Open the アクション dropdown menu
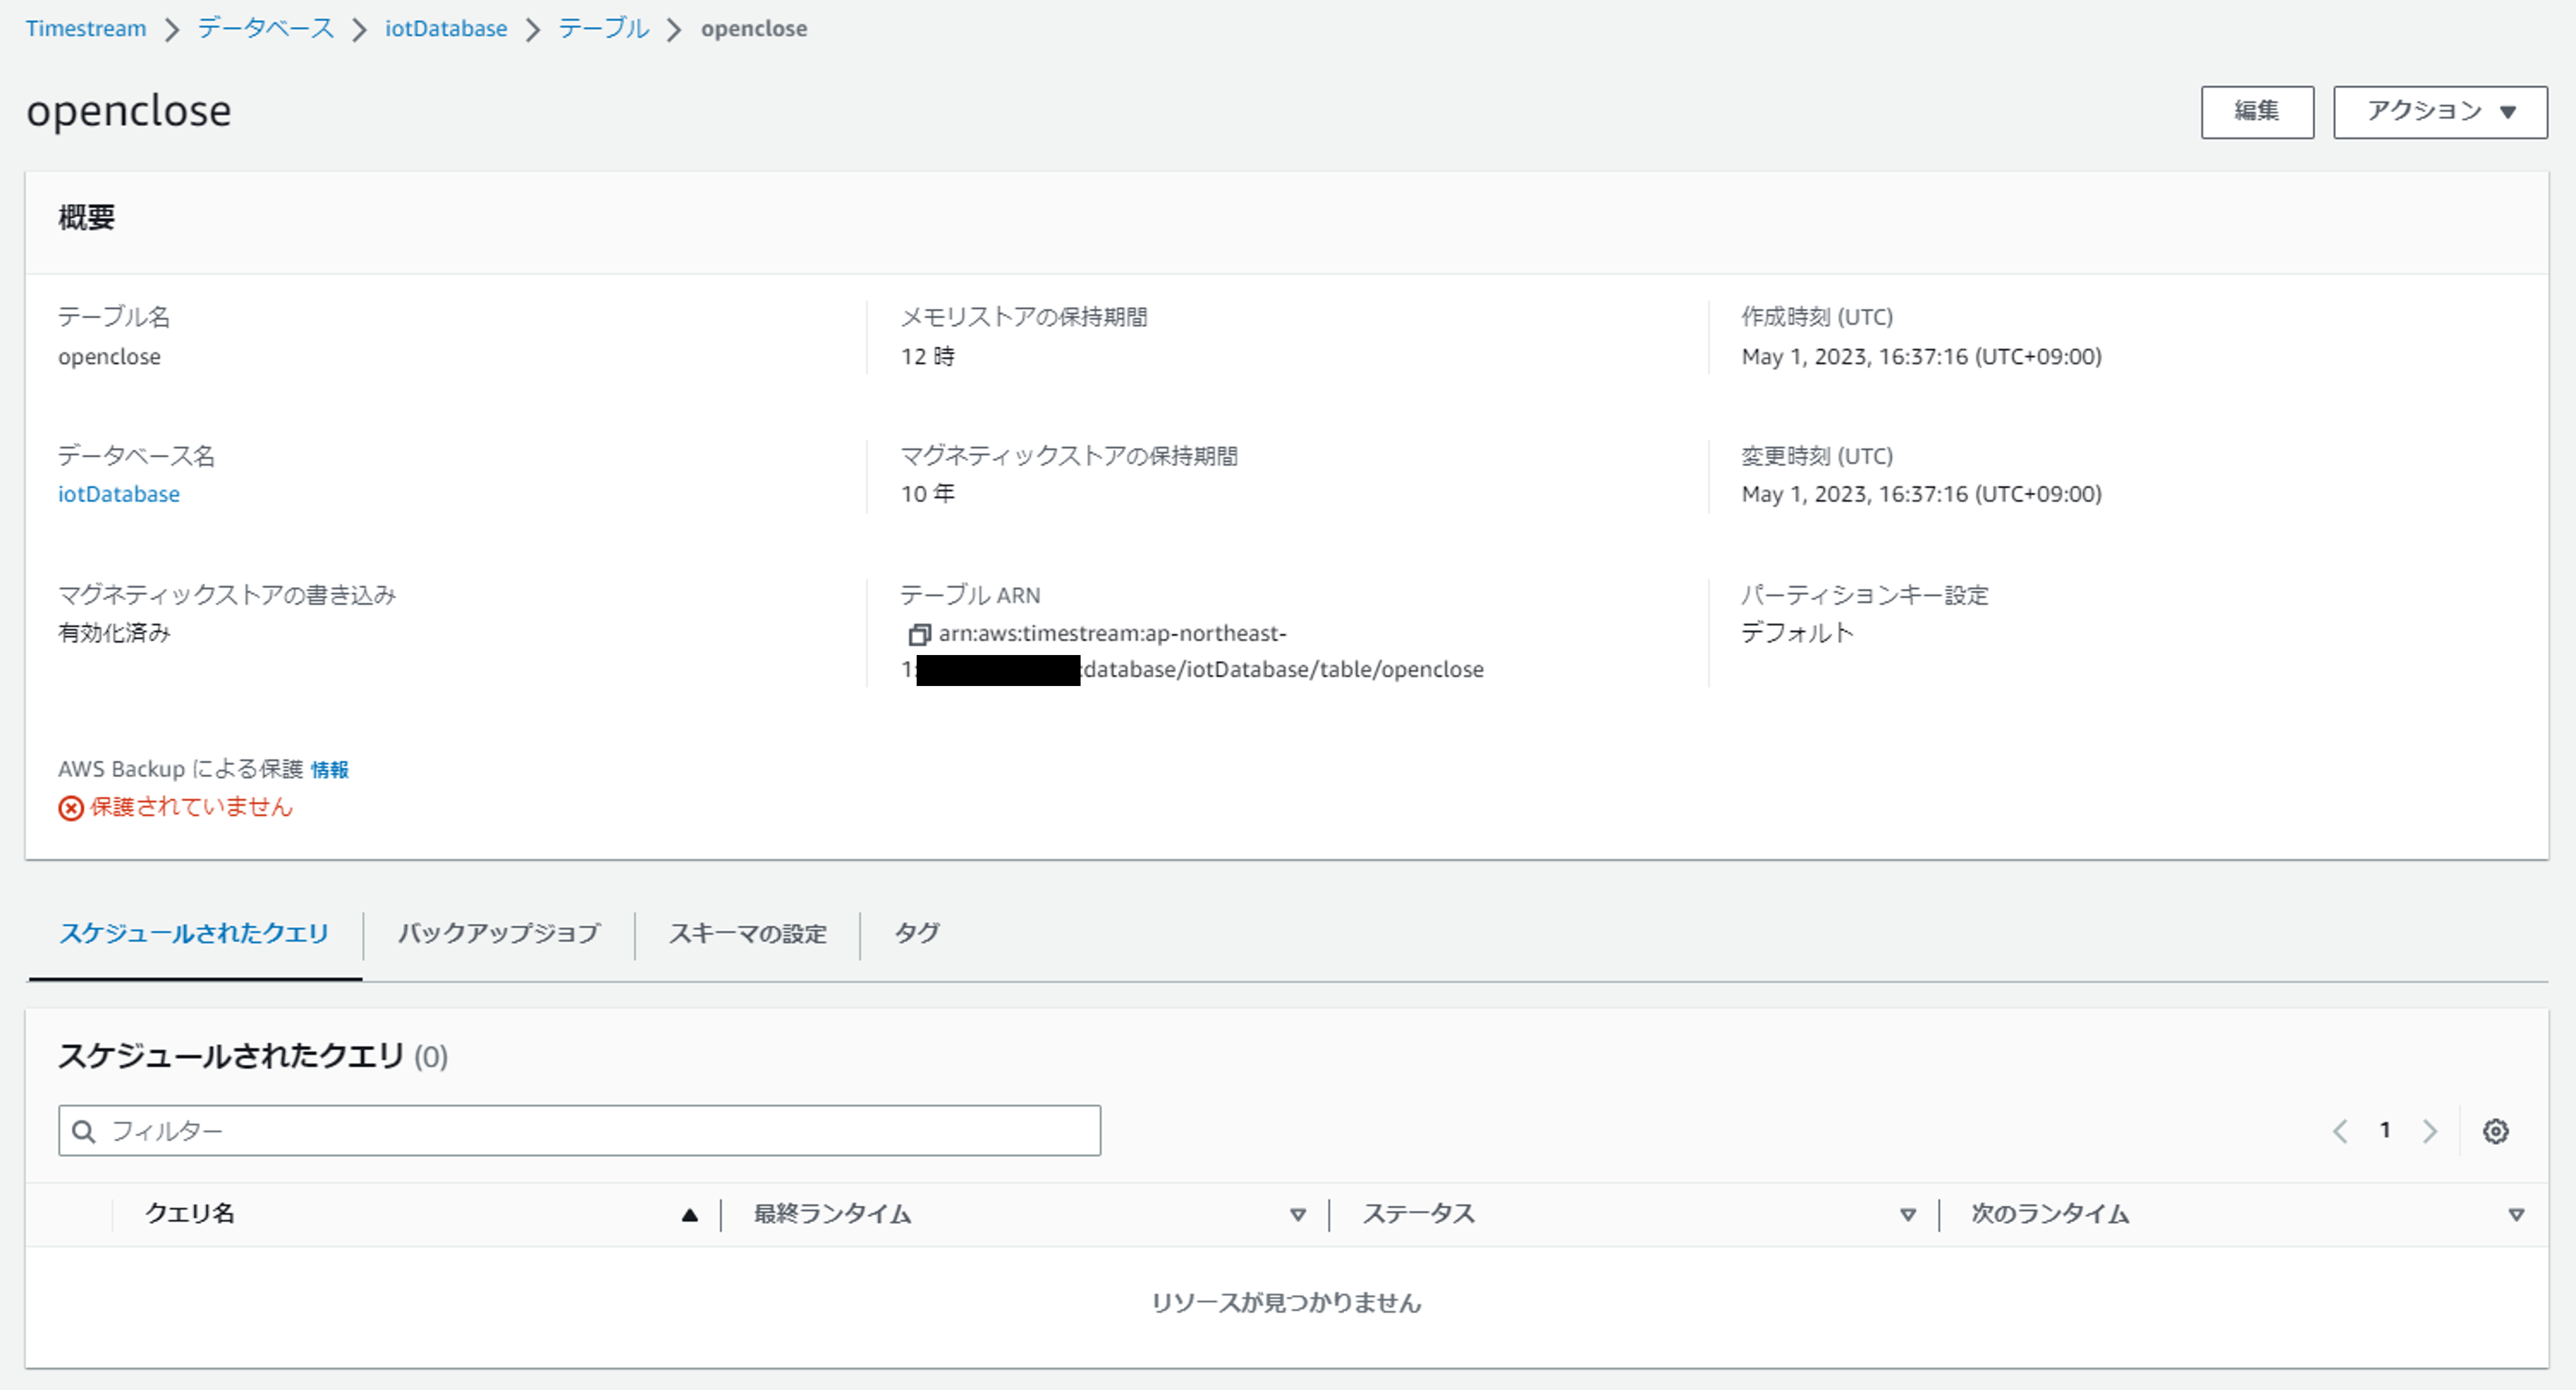The width and height of the screenshot is (2576, 1390). 2439,112
